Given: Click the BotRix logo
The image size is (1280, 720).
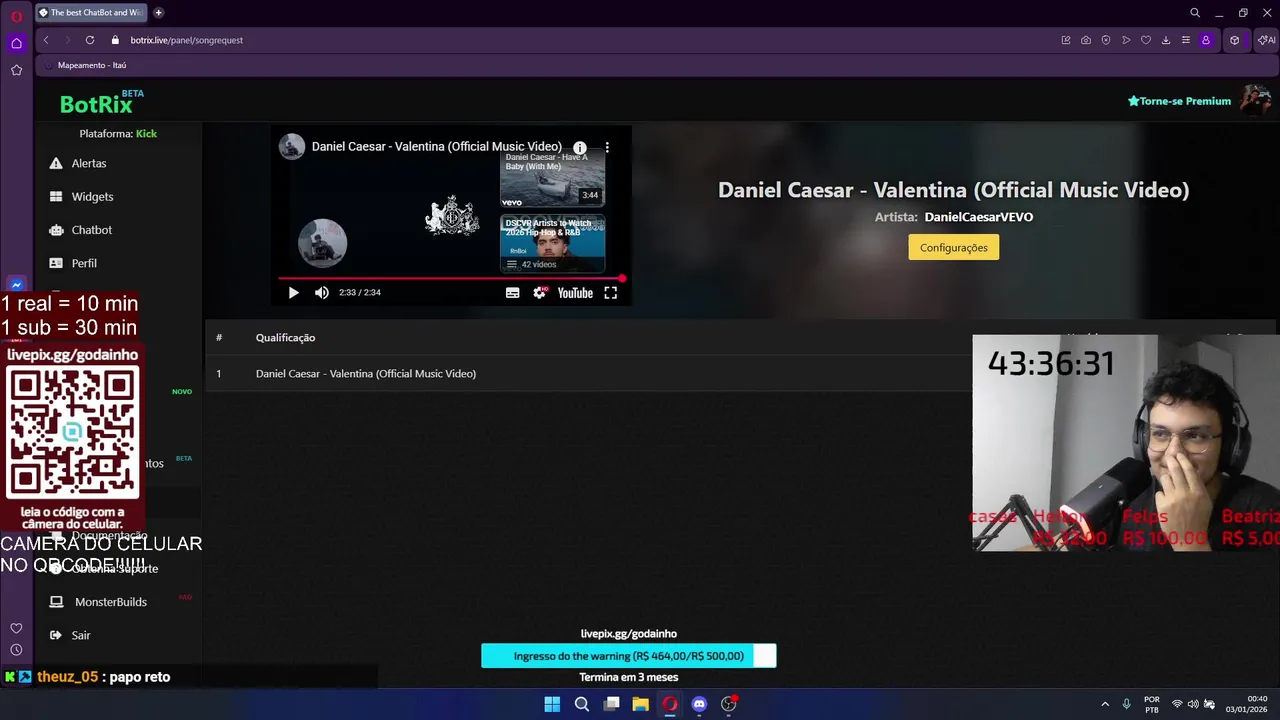Looking at the screenshot, I should click(x=97, y=103).
